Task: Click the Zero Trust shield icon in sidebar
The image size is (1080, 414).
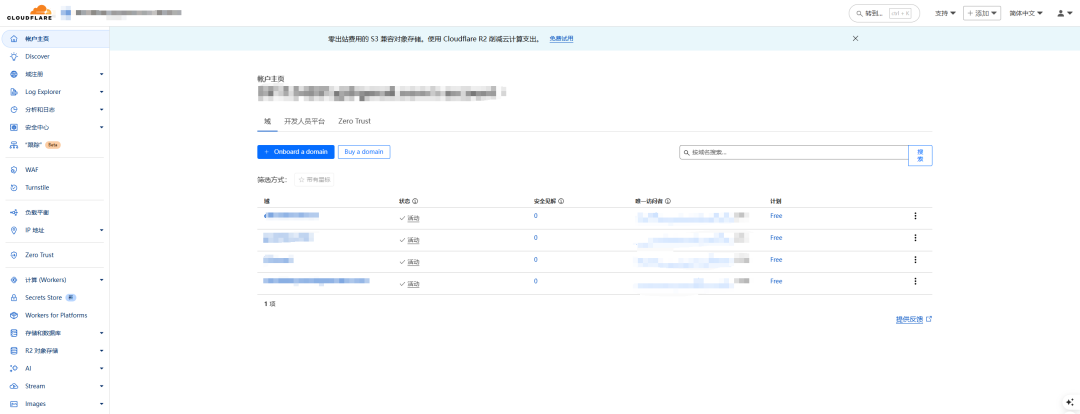Action: pos(14,255)
